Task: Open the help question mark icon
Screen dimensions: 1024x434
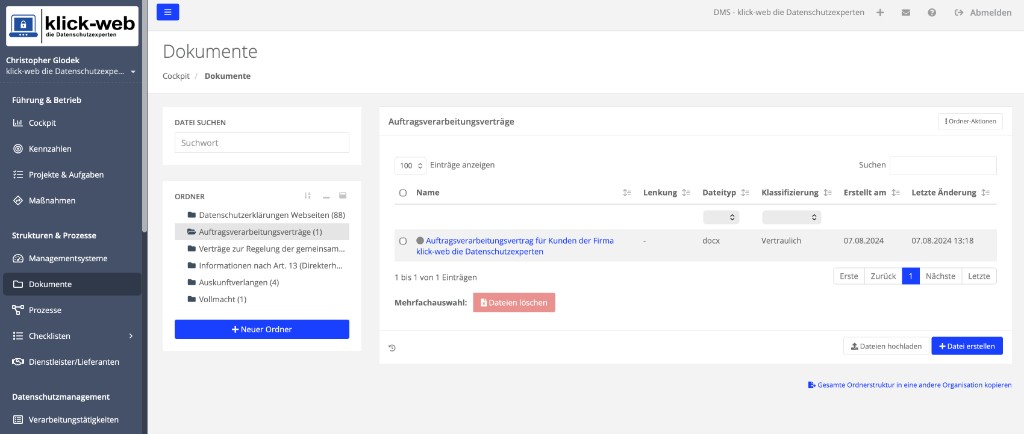Action: tap(932, 12)
